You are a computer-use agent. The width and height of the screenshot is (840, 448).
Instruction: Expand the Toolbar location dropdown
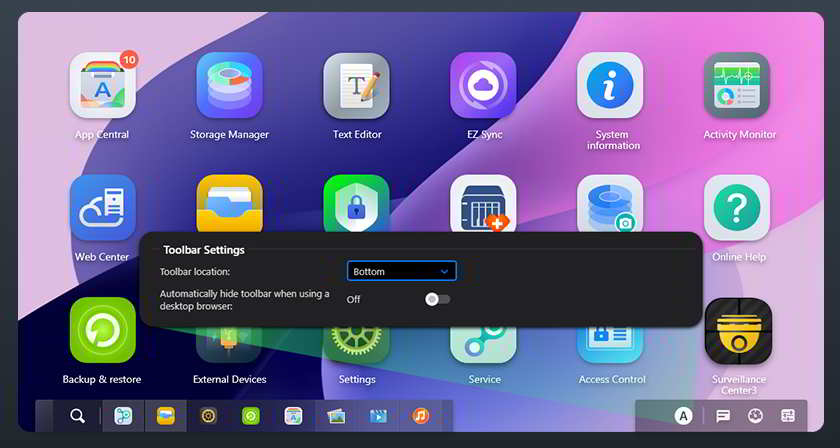click(402, 271)
